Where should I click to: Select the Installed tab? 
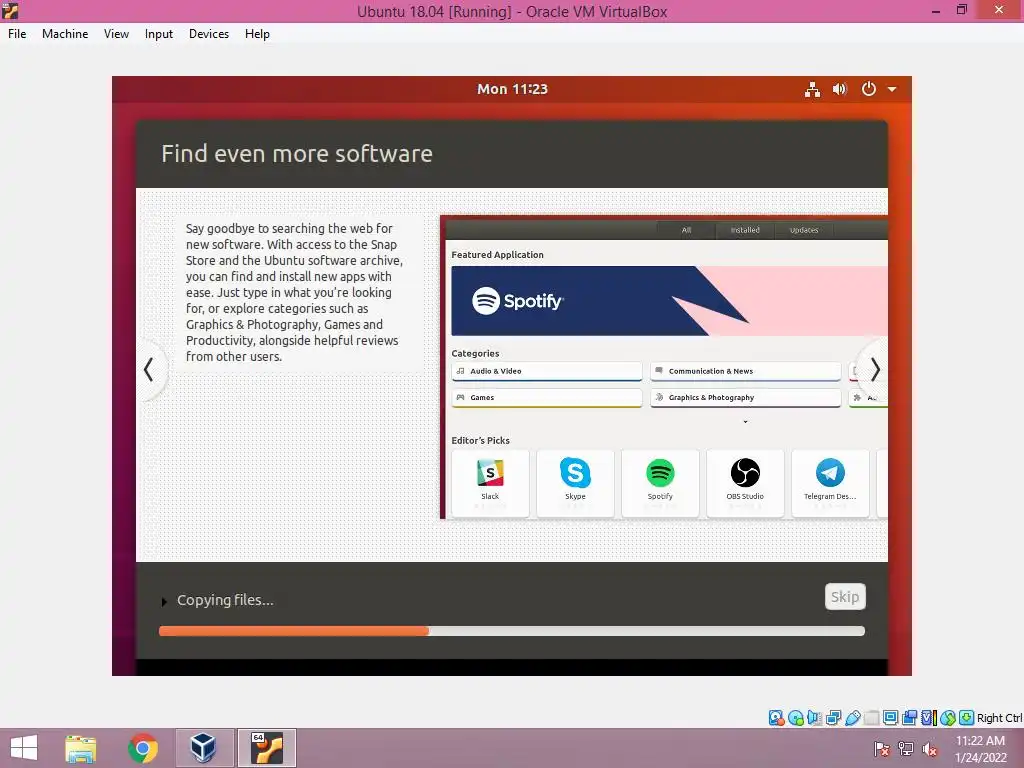tap(745, 230)
